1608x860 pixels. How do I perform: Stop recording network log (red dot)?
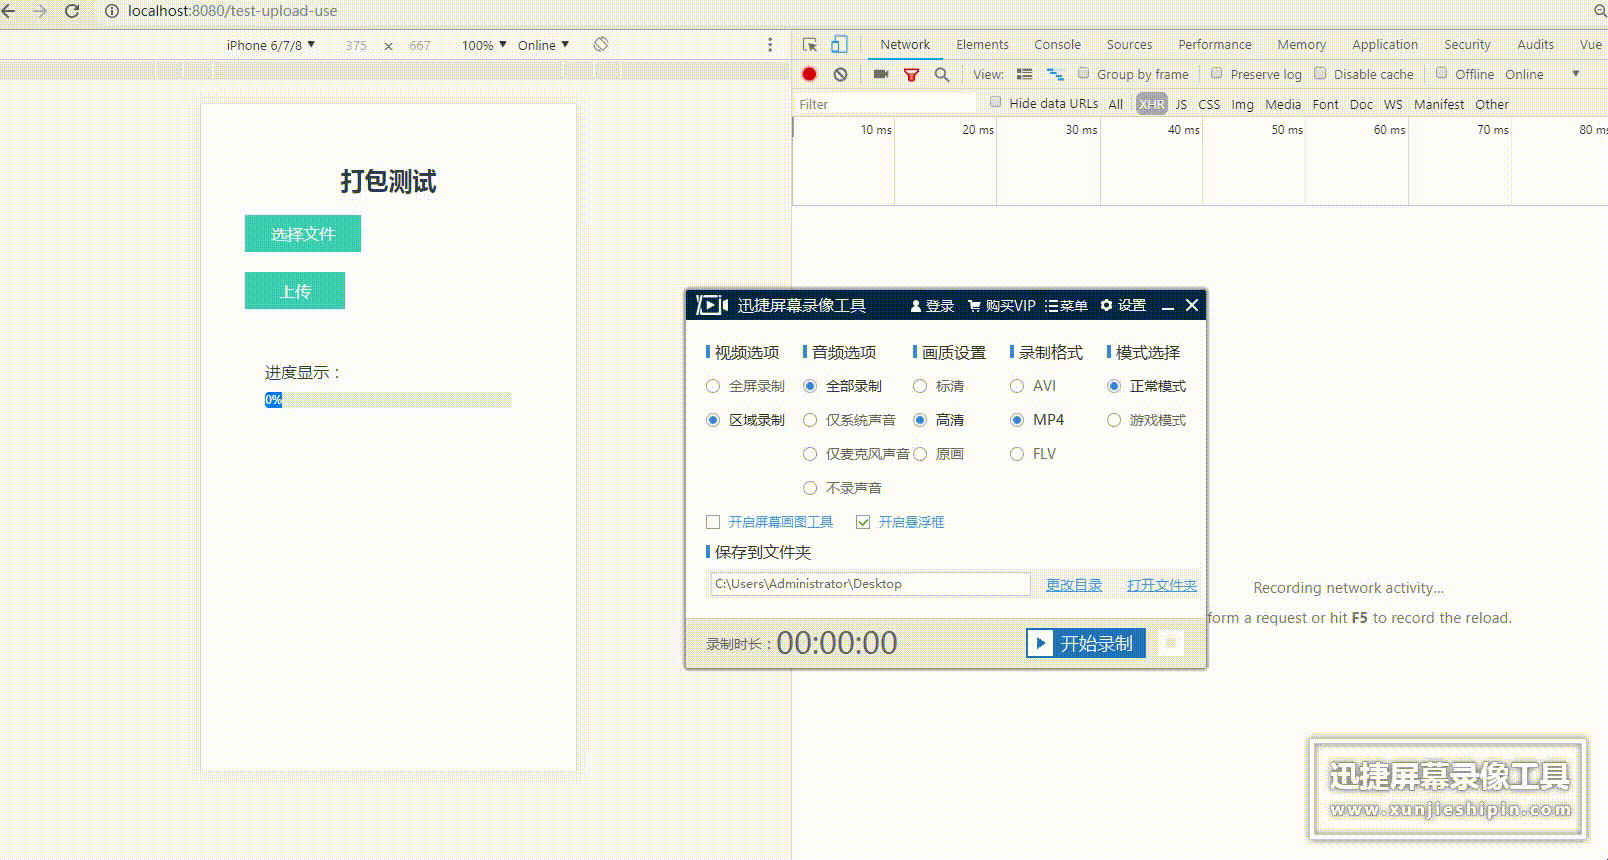click(x=810, y=74)
